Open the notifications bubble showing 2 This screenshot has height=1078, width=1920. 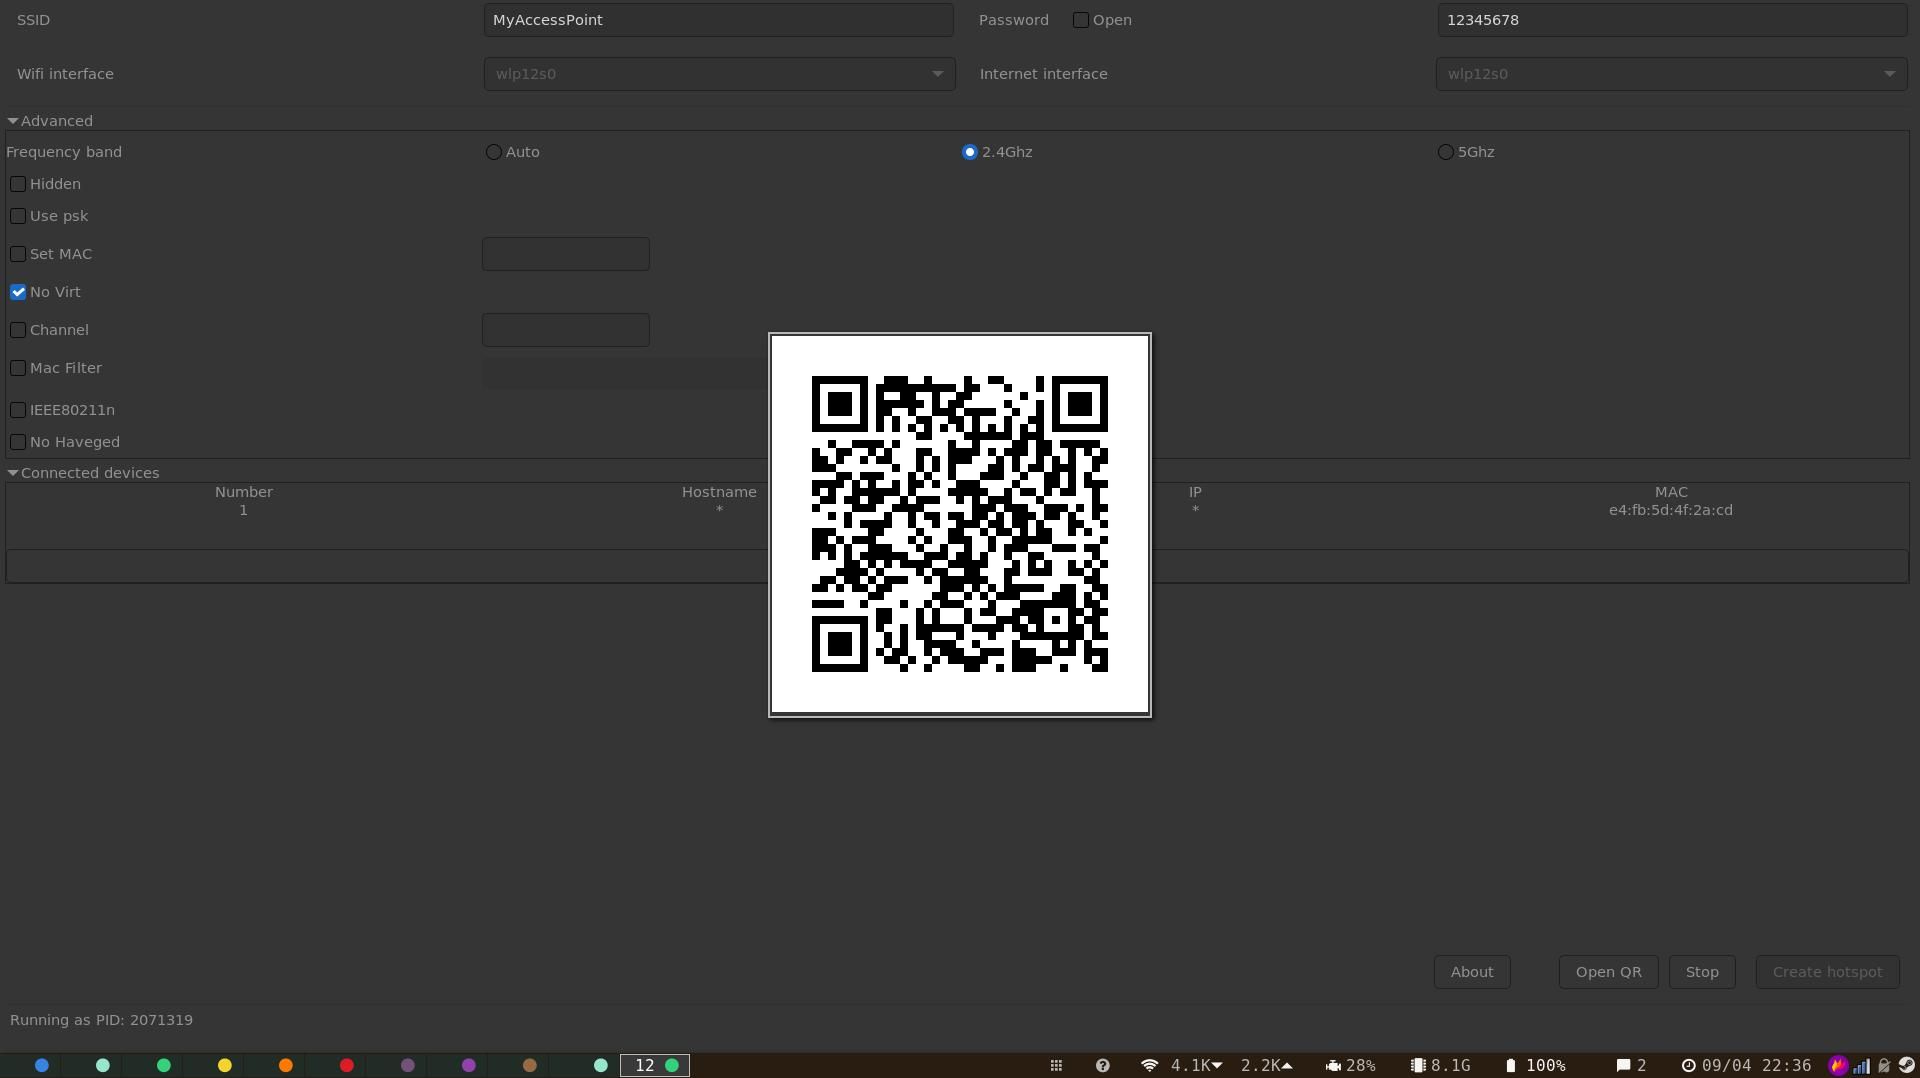click(x=1627, y=1065)
